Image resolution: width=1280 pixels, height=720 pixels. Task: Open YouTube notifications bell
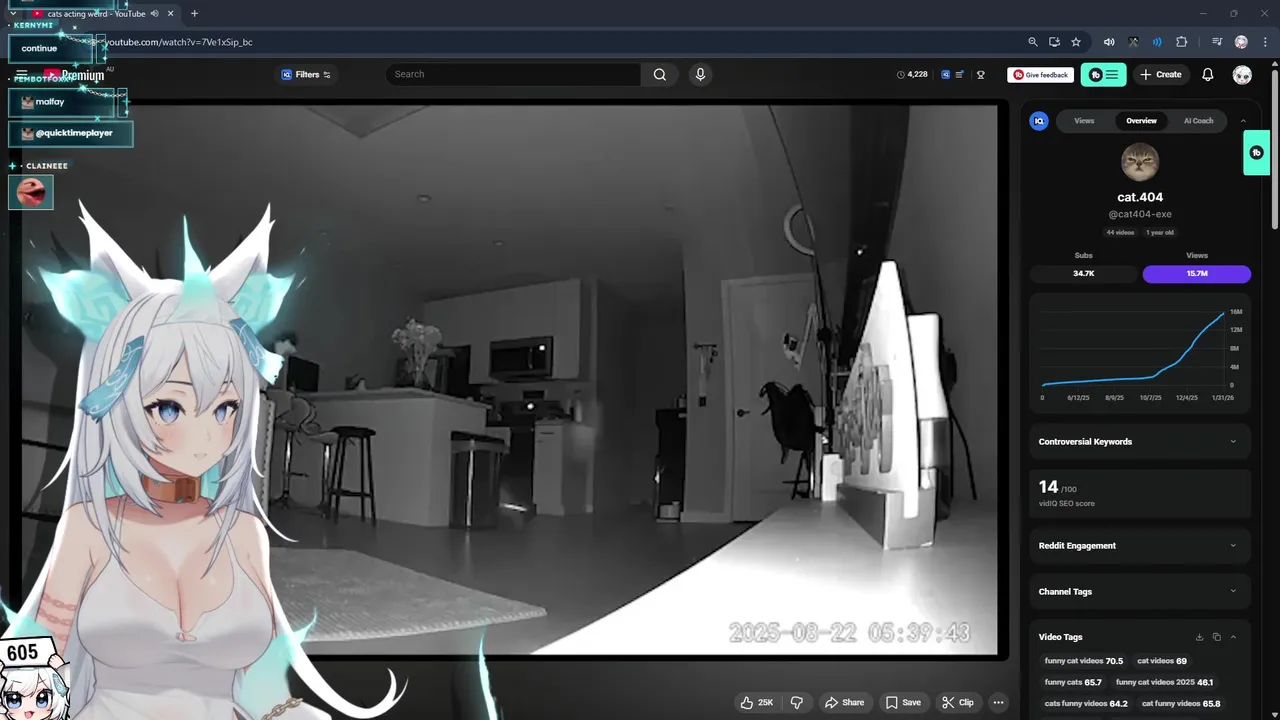(x=1208, y=75)
